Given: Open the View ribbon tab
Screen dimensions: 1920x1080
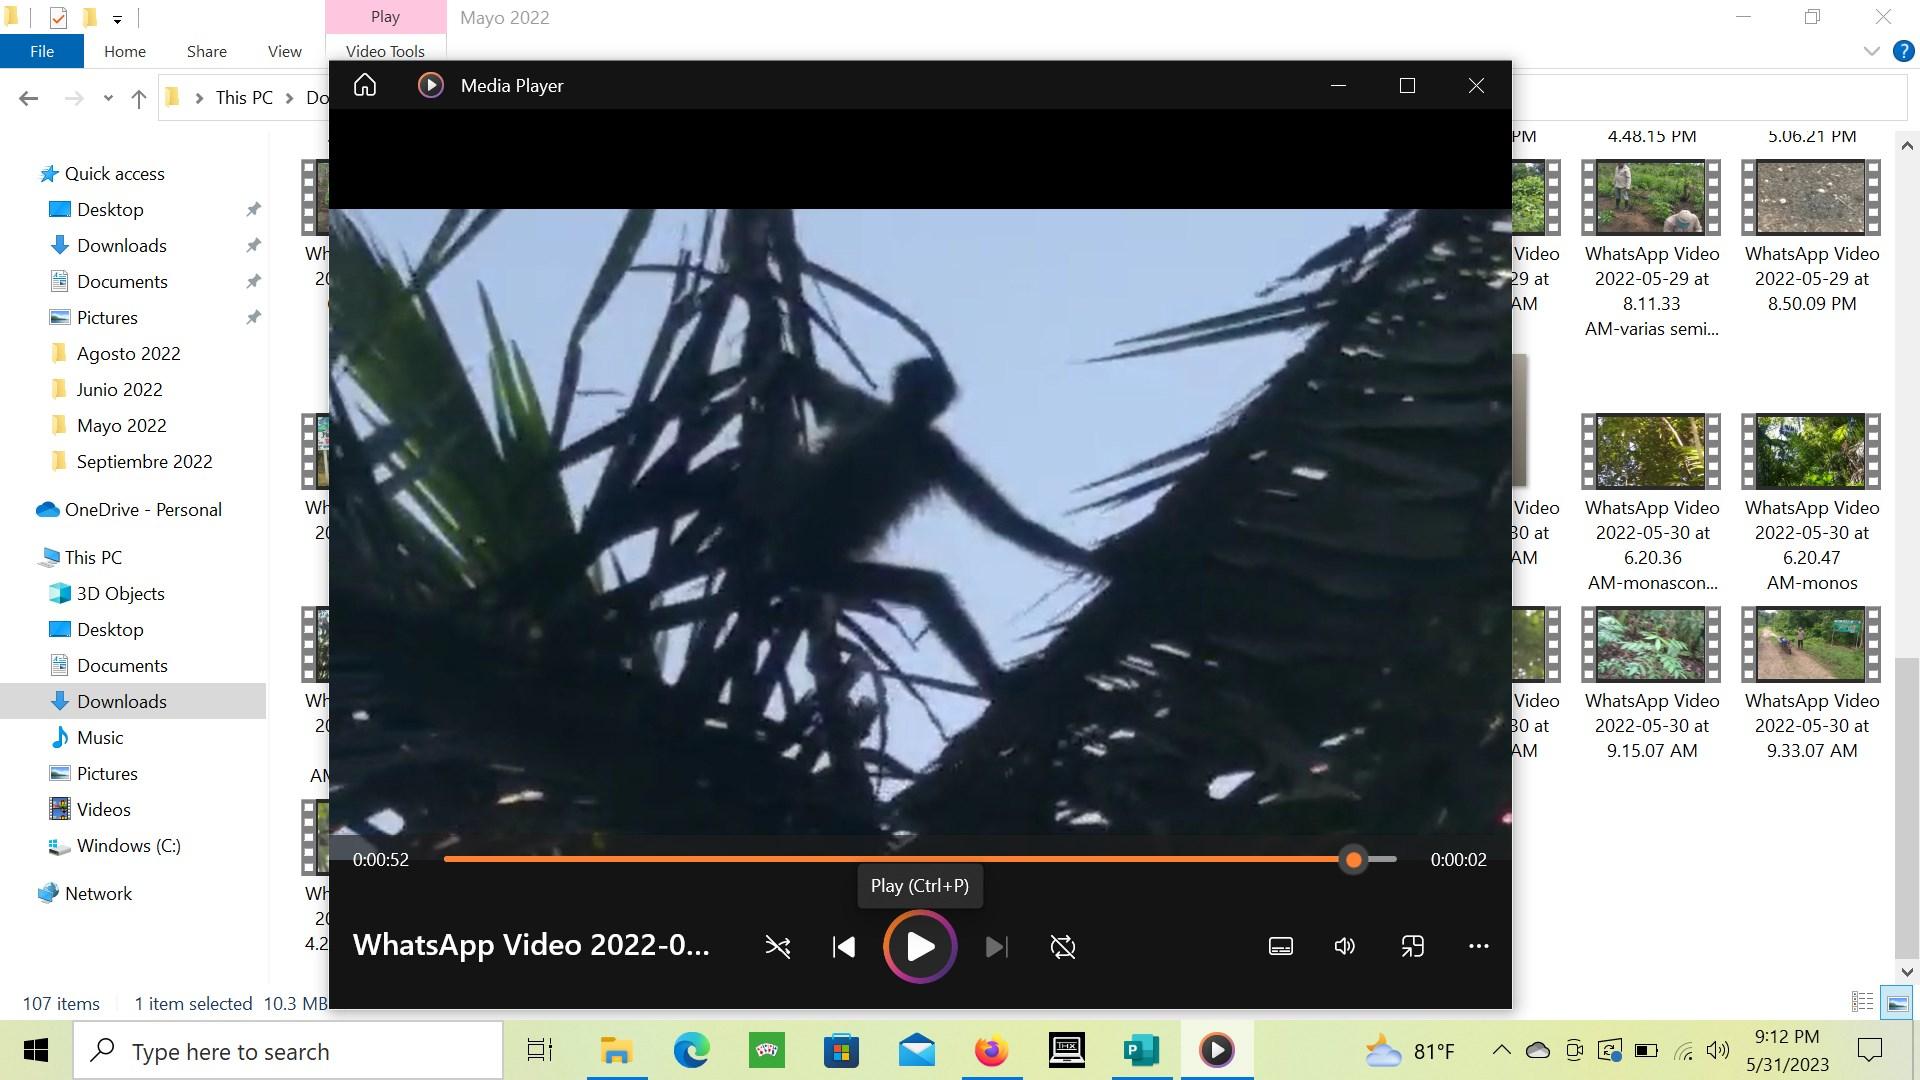Looking at the screenshot, I should 284,51.
